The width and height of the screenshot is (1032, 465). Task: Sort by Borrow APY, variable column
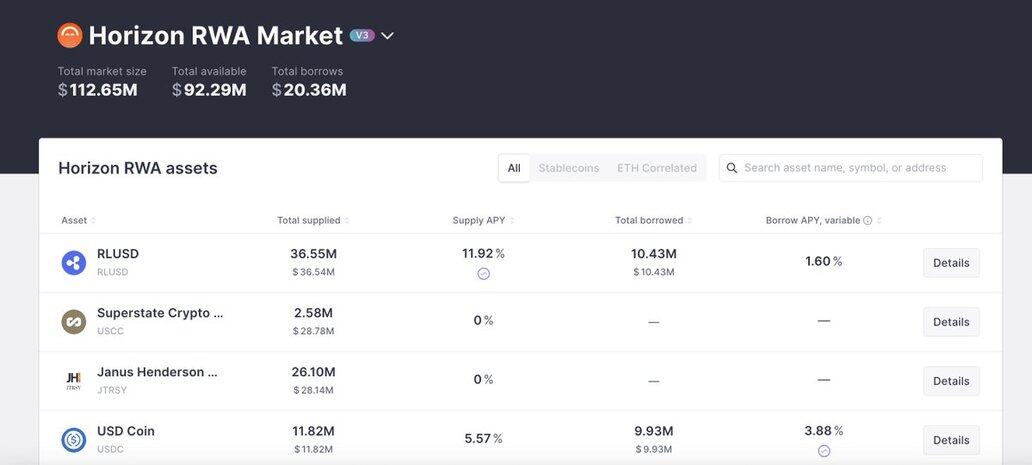click(x=823, y=220)
